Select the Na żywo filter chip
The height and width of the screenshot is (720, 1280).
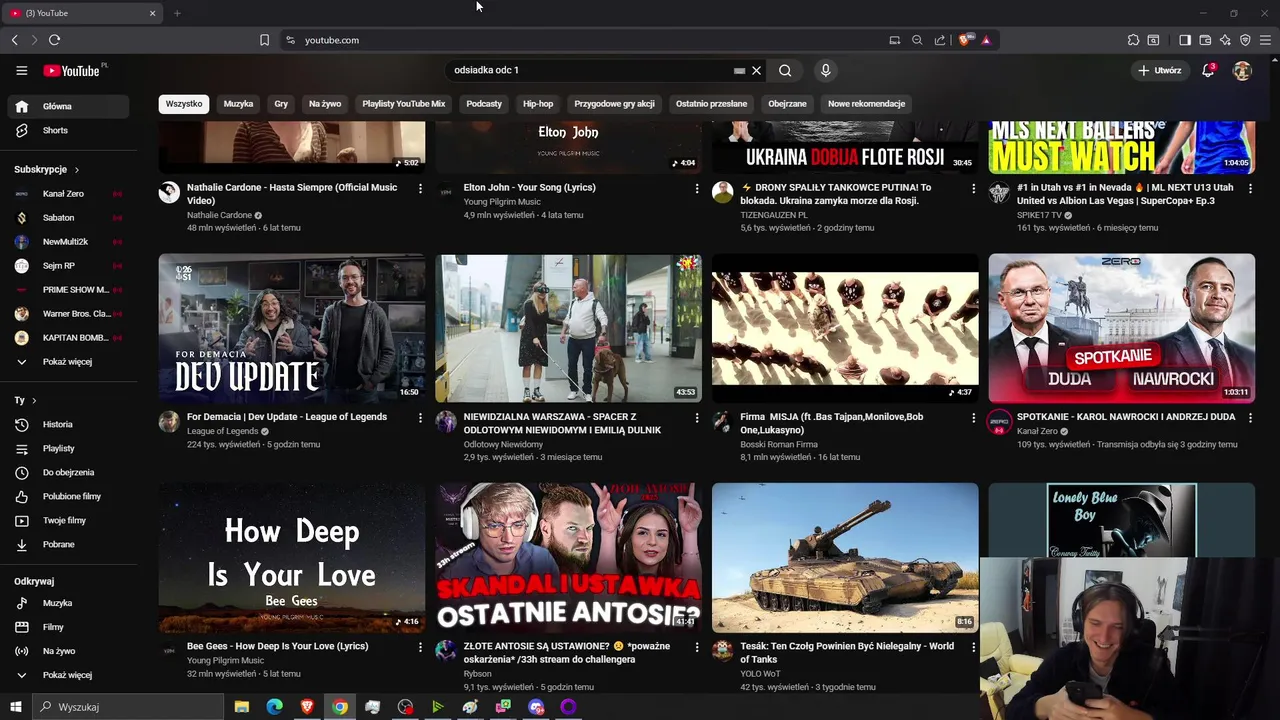pyautogui.click(x=325, y=103)
